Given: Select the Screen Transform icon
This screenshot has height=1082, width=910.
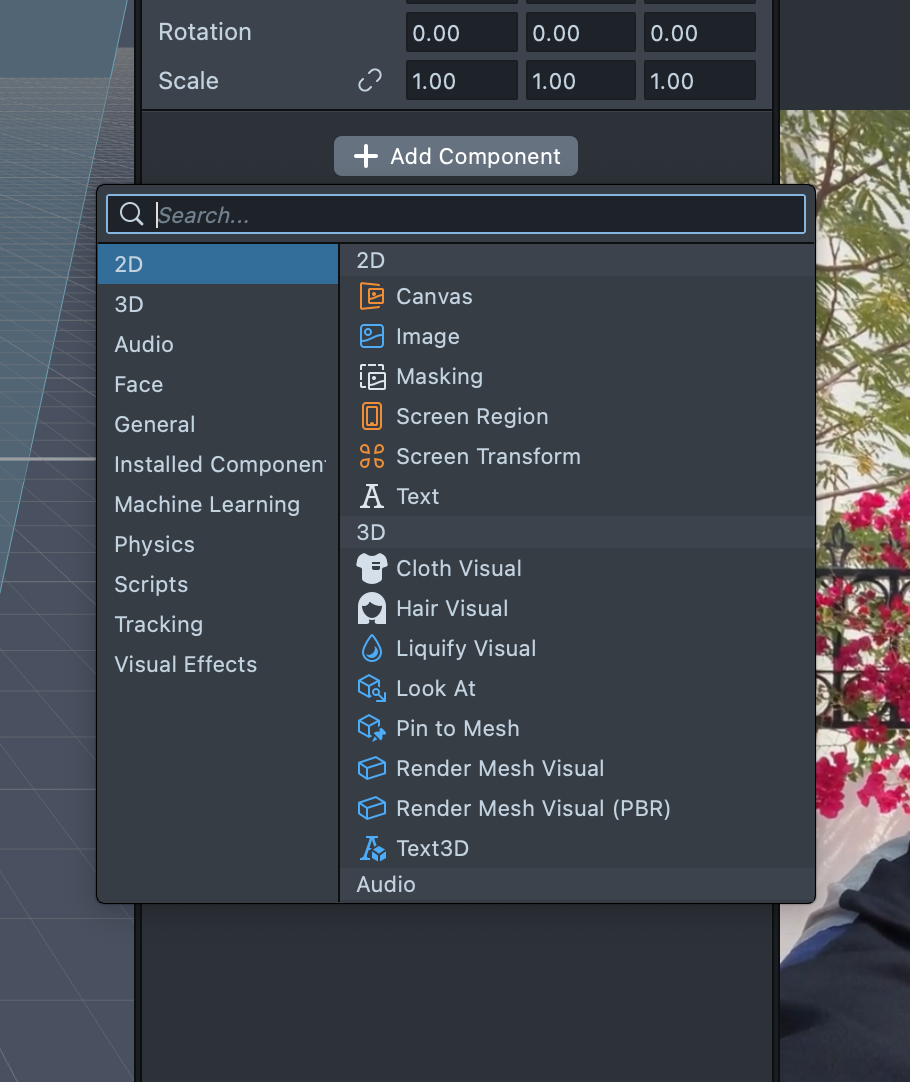Looking at the screenshot, I should click(x=372, y=456).
